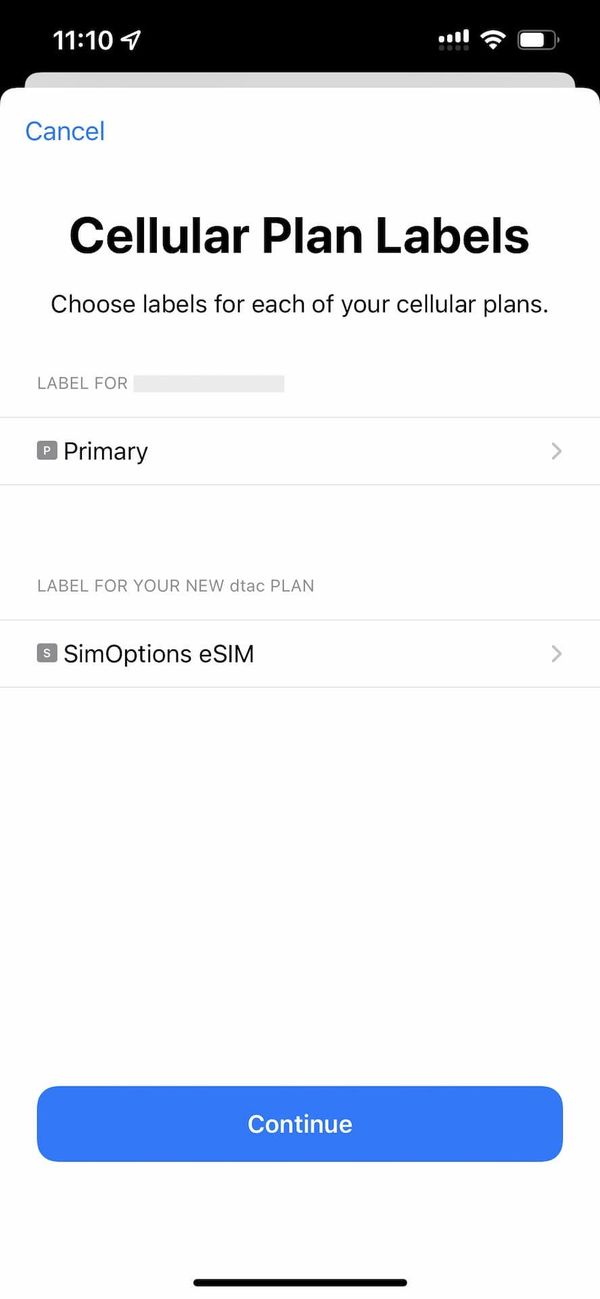Cancel the cellular plan labeling
The height and width of the screenshot is (1299, 600).
tap(64, 131)
